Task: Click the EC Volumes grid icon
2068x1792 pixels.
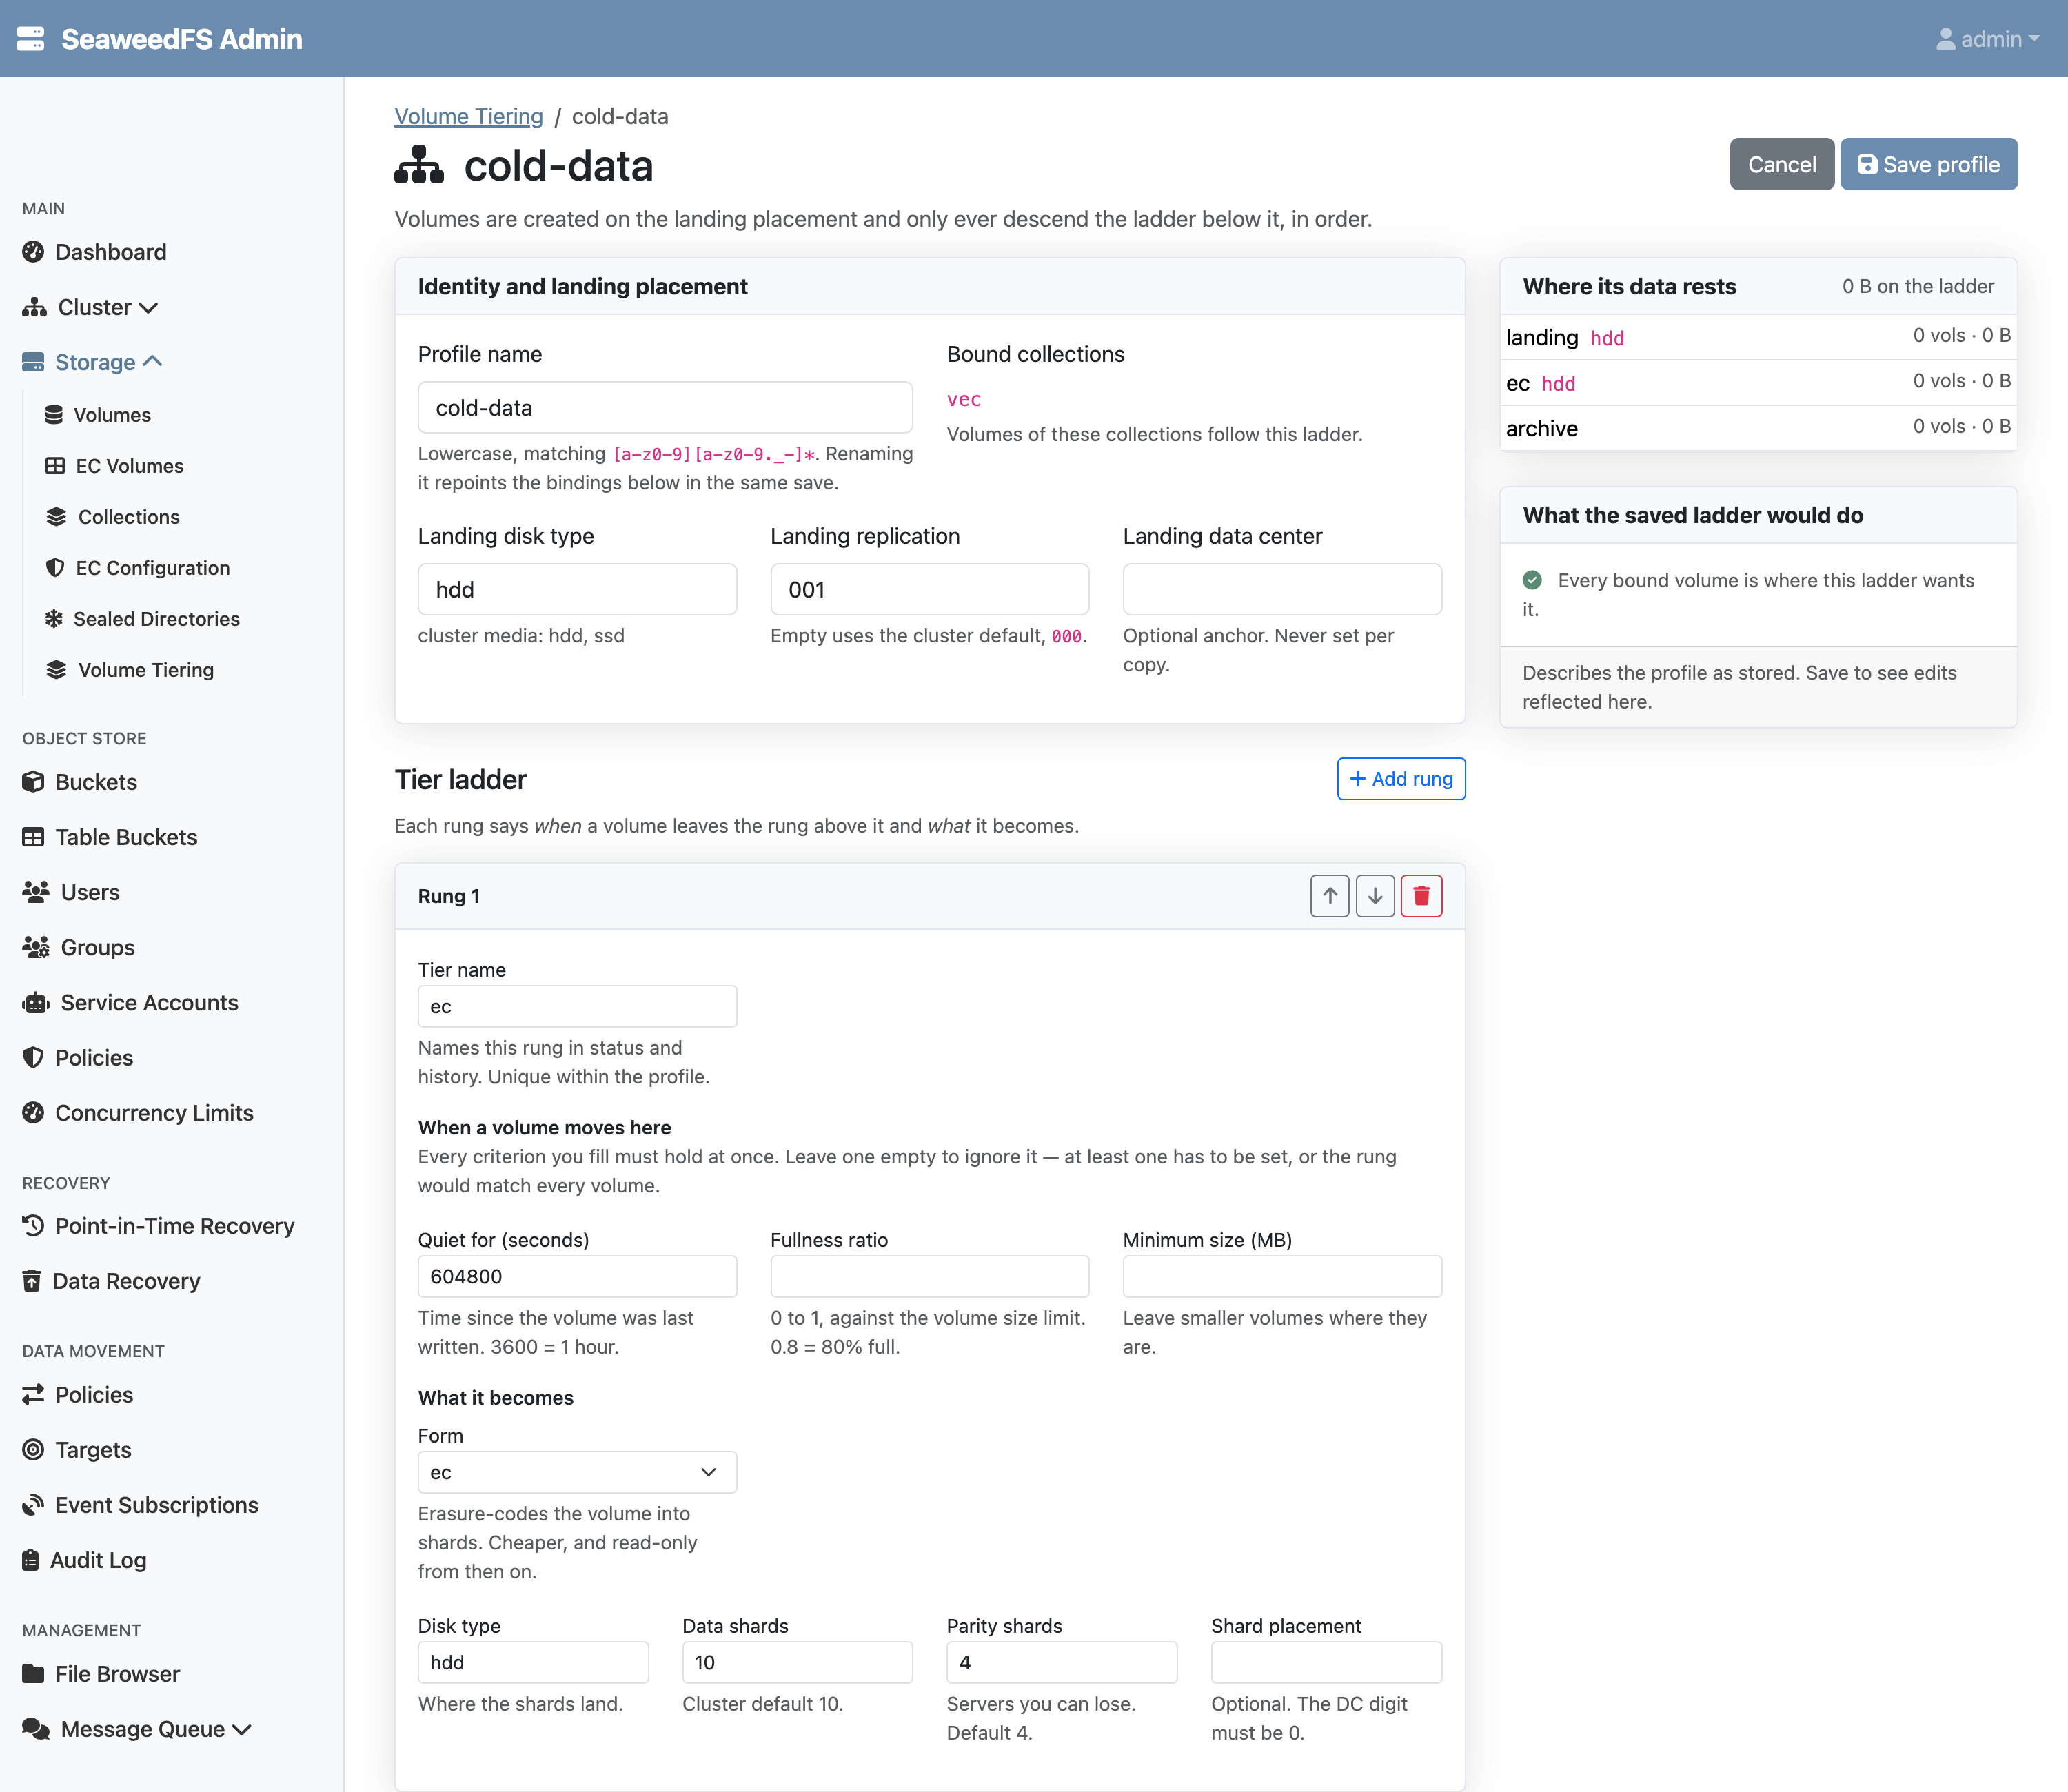Action: tap(55, 466)
